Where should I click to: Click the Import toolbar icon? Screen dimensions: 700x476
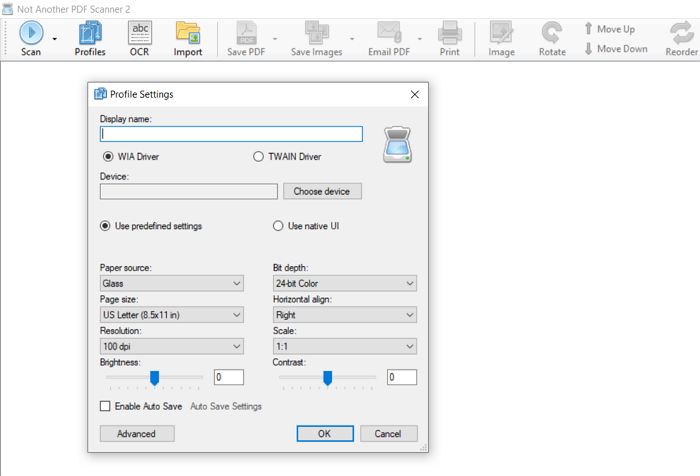click(x=188, y=39)
